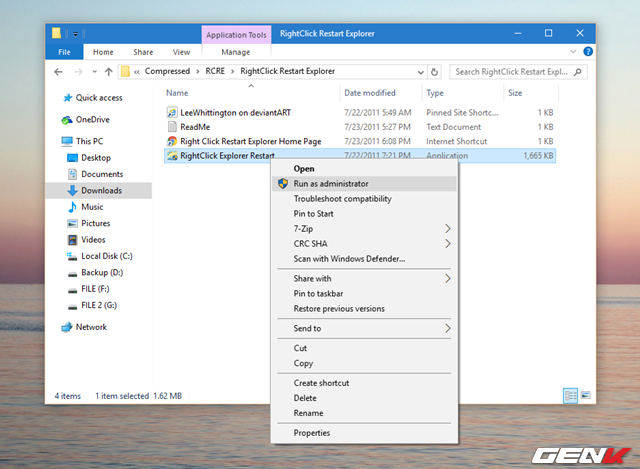
Task: Select the Videos film icon
Action: [x=72, y=240]
